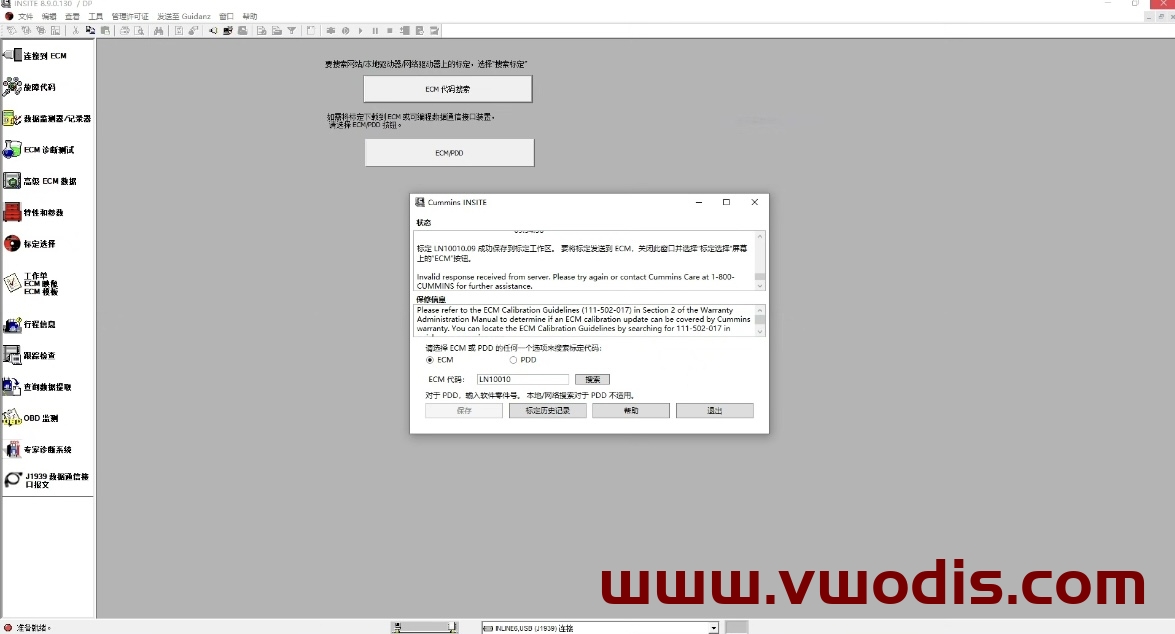Click the 退出 button in the dialog
1175x634 pixels.
pyautogui.click(x=715, y=411)
